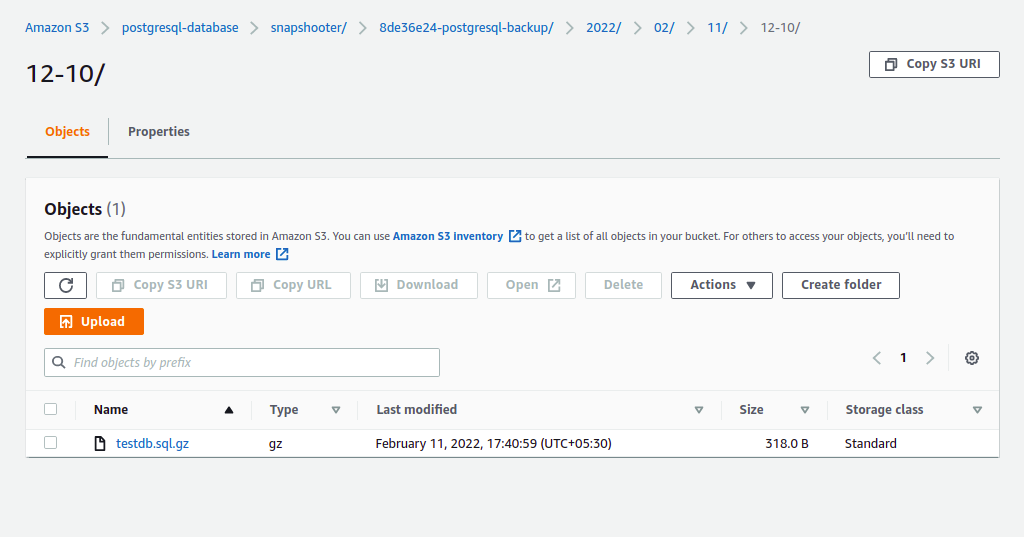Viewport: 1024px width, 537px height.
Task: Follow the Amazon S3 inventory link
Action: 448,236
